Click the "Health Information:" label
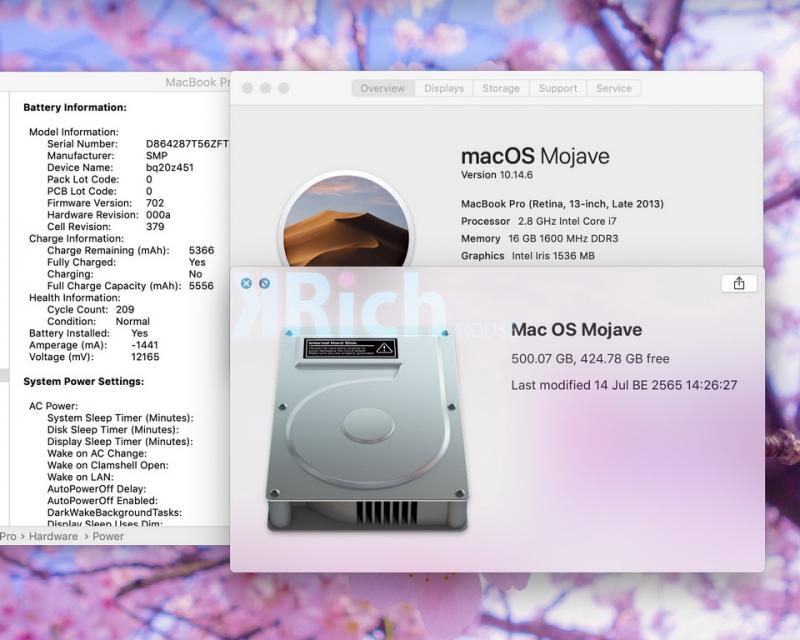Image resolution: width=800 pixels, height=640 pixels. pos(75,298)
